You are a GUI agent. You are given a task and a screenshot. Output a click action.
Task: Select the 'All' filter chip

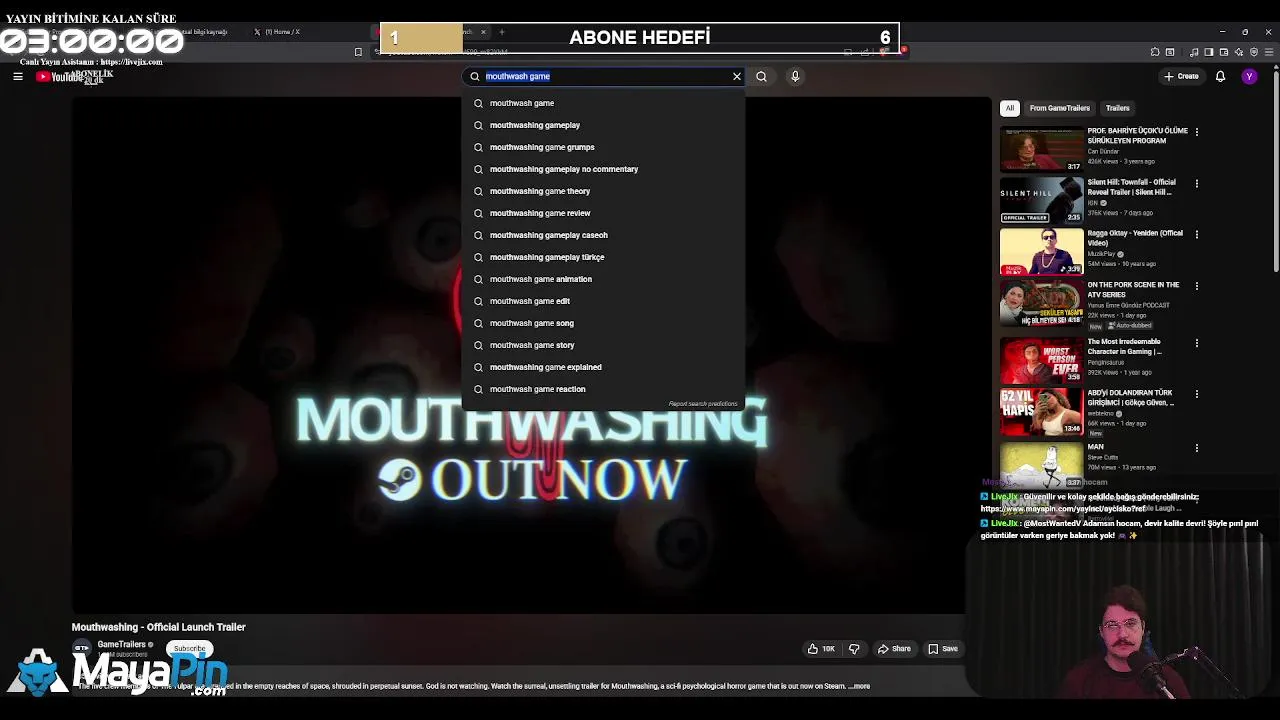coord(1010,108)
